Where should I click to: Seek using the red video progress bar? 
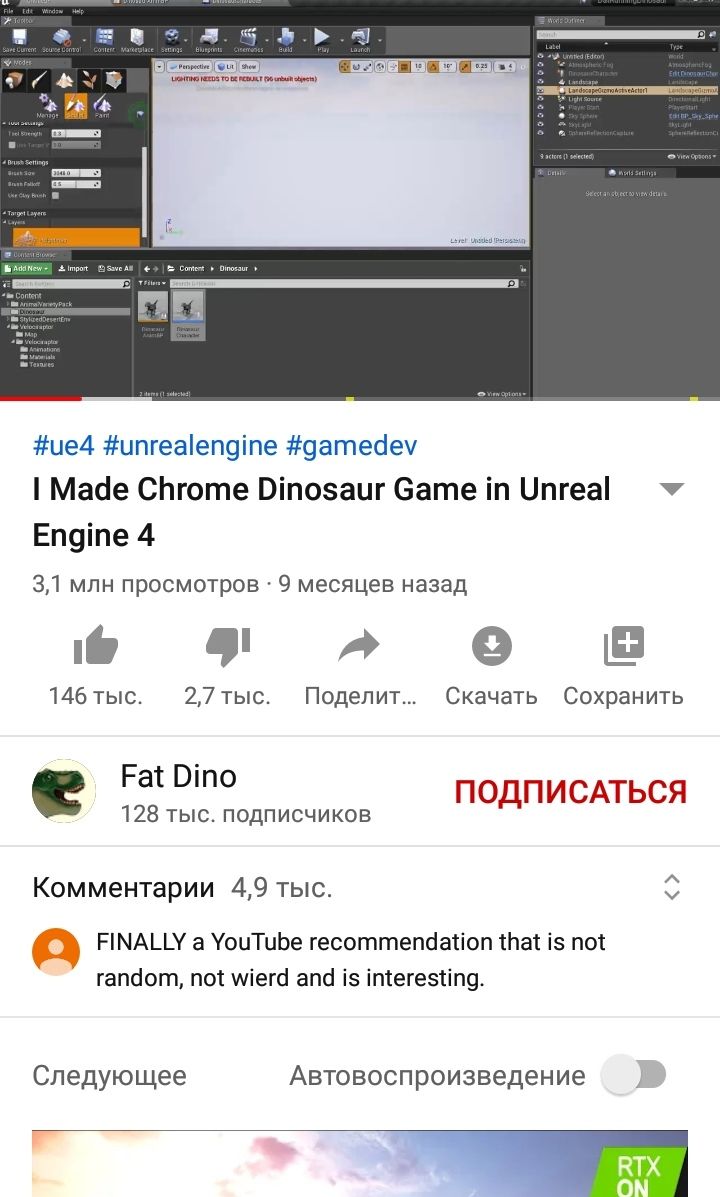pyautogui.click(x=360, y=398)
